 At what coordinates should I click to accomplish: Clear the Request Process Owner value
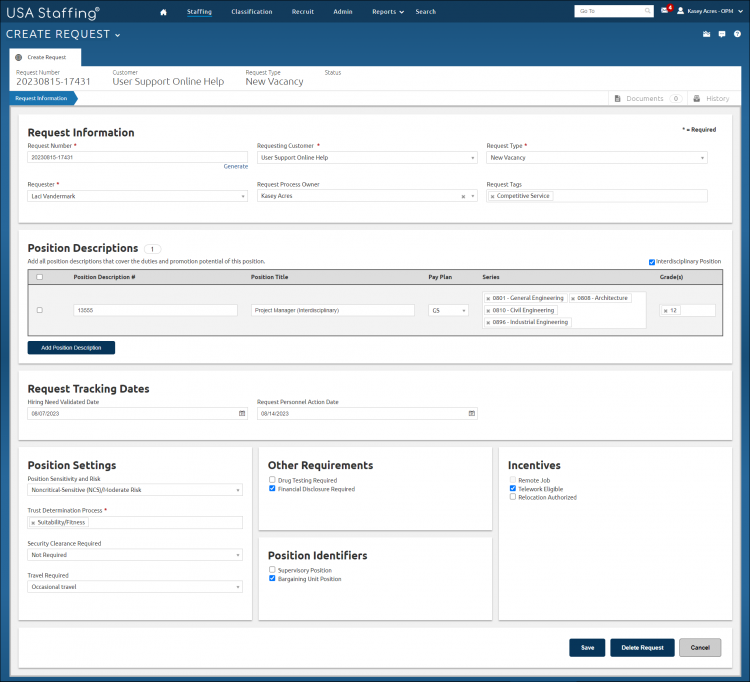(463, 197)
